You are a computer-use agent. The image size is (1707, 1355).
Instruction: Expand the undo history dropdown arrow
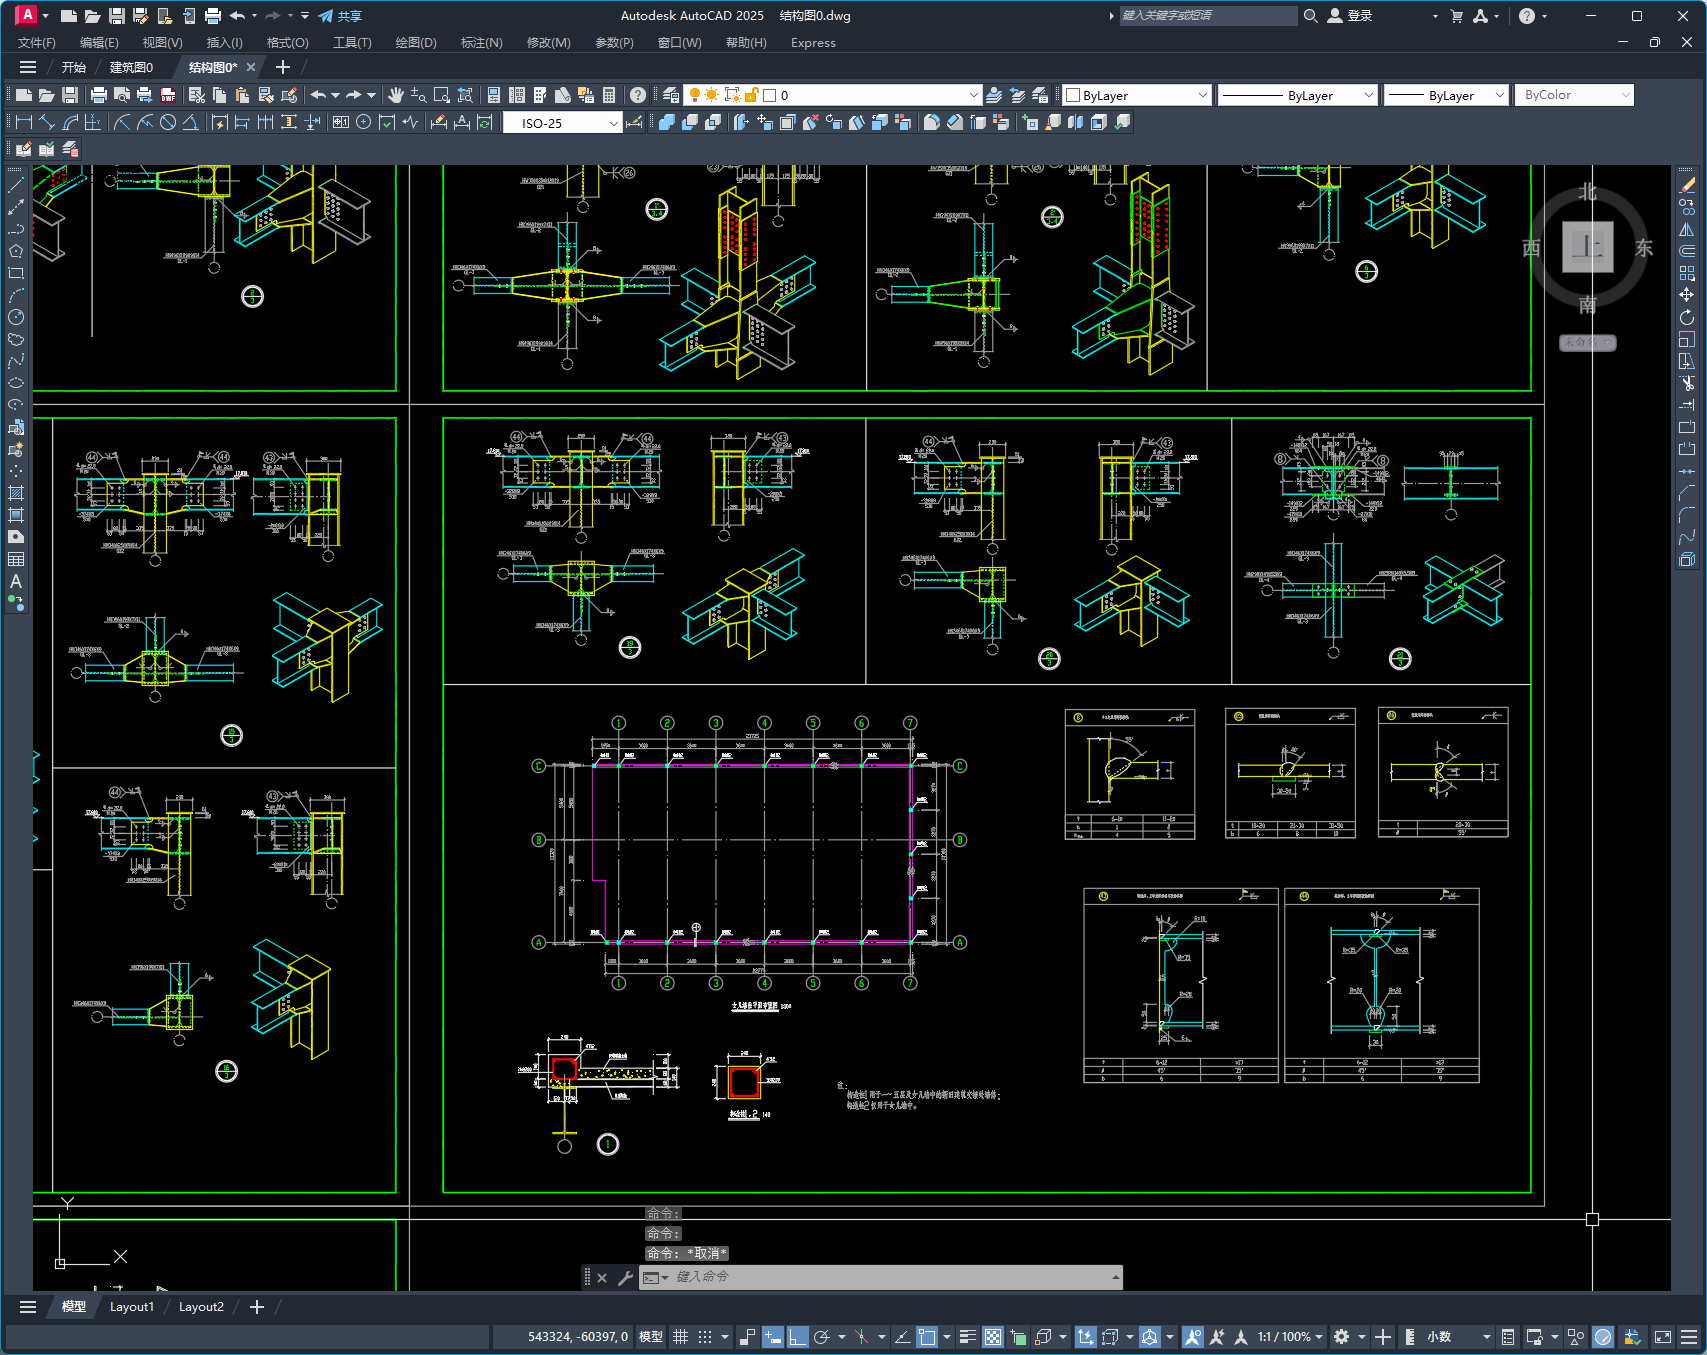(335, 95)
